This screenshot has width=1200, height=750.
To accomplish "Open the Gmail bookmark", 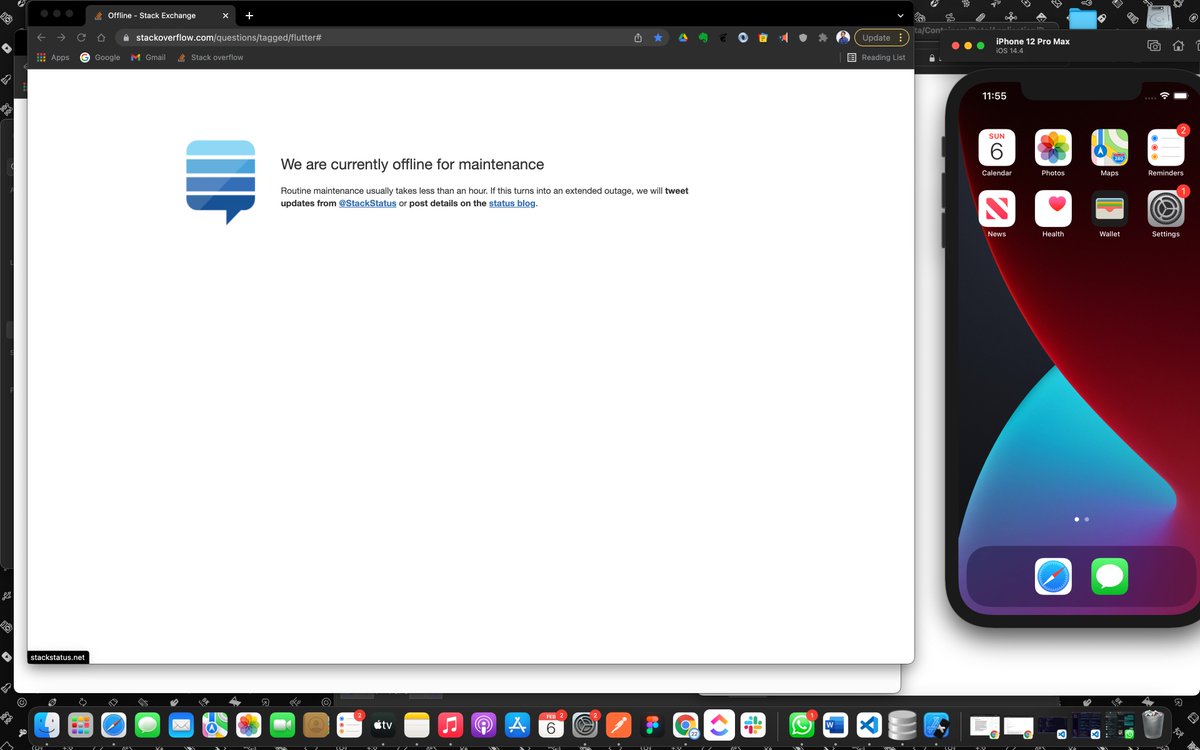I will [148, 57].
